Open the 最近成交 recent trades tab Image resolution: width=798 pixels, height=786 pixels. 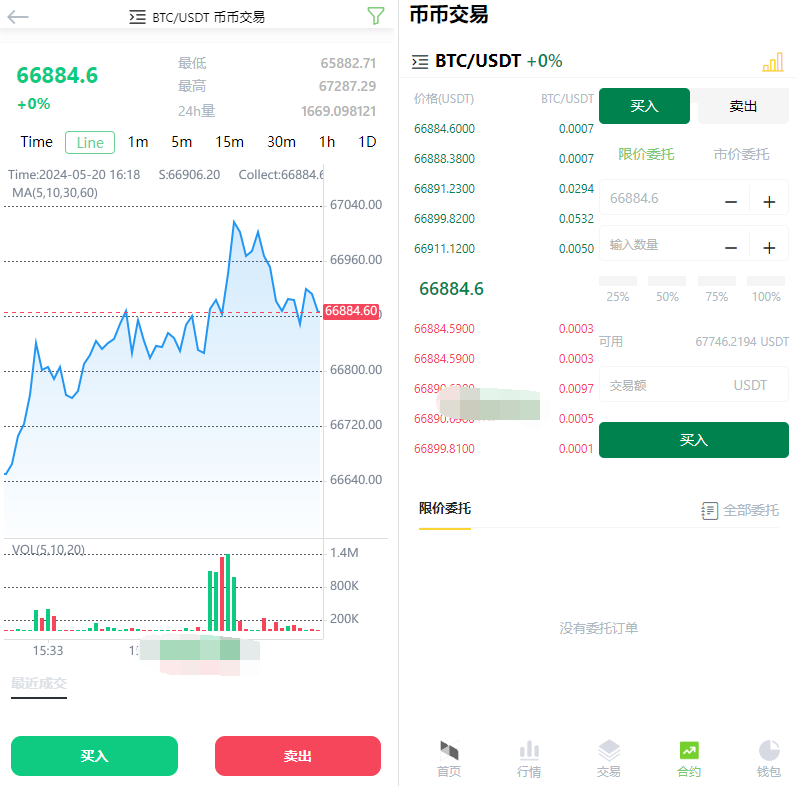point(39,684)
